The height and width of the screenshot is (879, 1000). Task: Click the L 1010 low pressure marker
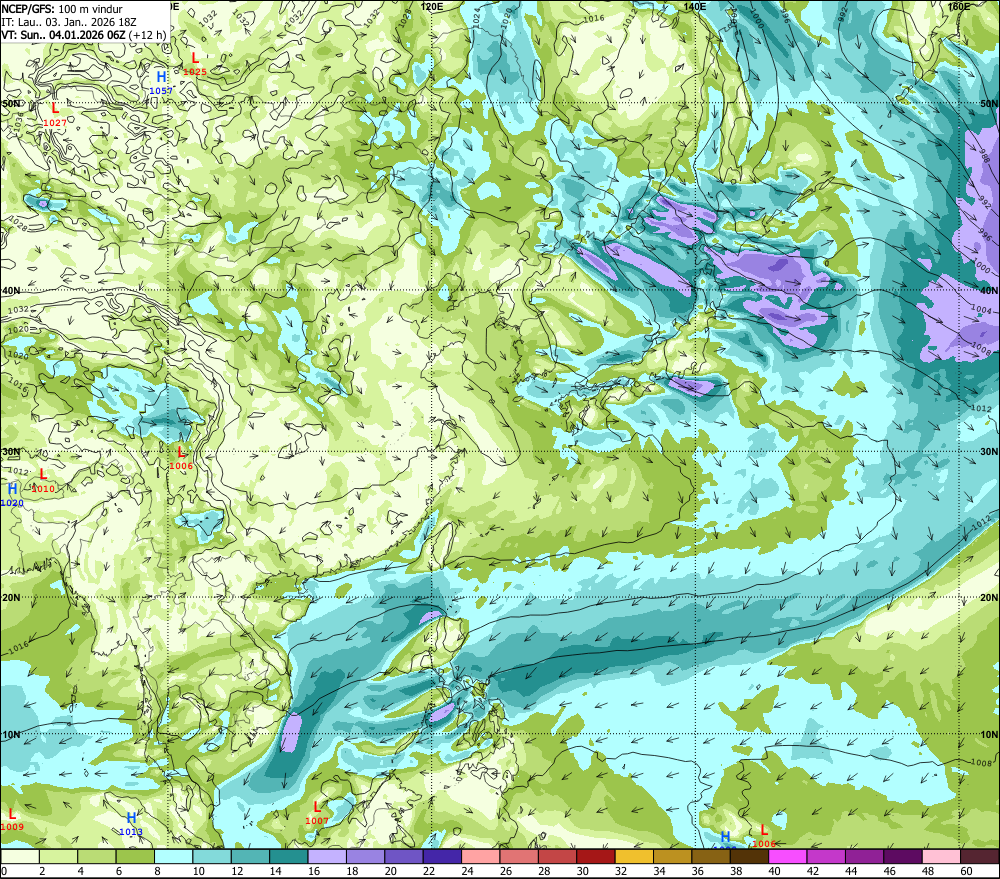coord(43,481)
